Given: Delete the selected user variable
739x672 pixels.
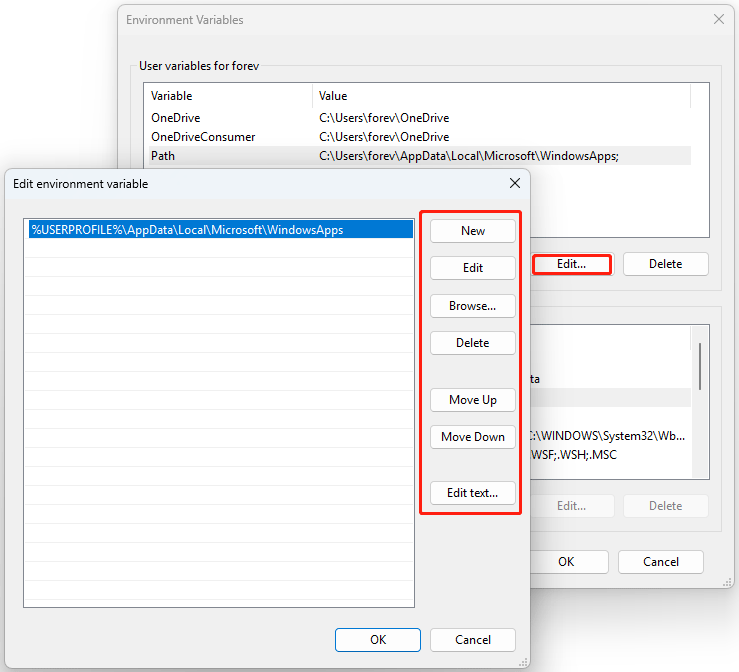Looking at the screenshot, I should [x=665, y=264].
